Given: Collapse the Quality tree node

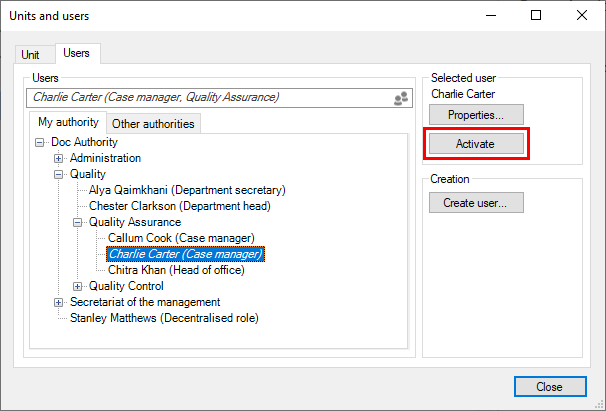Looking at the screenshot, I should (x=59, y=174).
